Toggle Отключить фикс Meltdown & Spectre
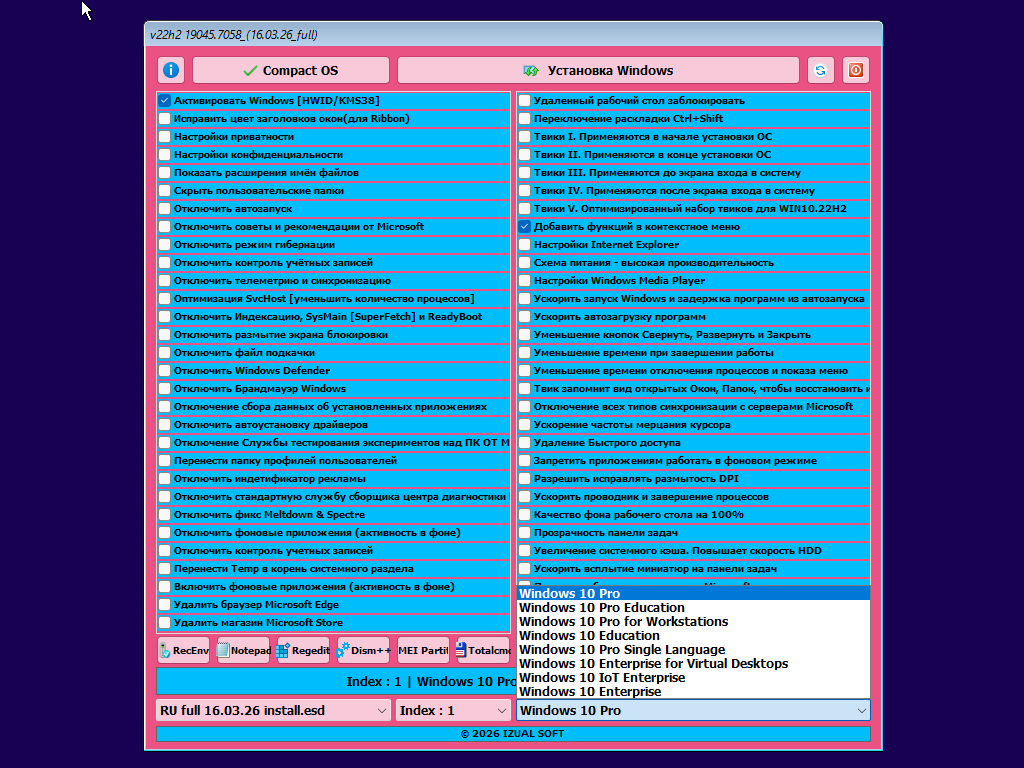The height and width of the screenshot is (768, 1024). point(165,515)
